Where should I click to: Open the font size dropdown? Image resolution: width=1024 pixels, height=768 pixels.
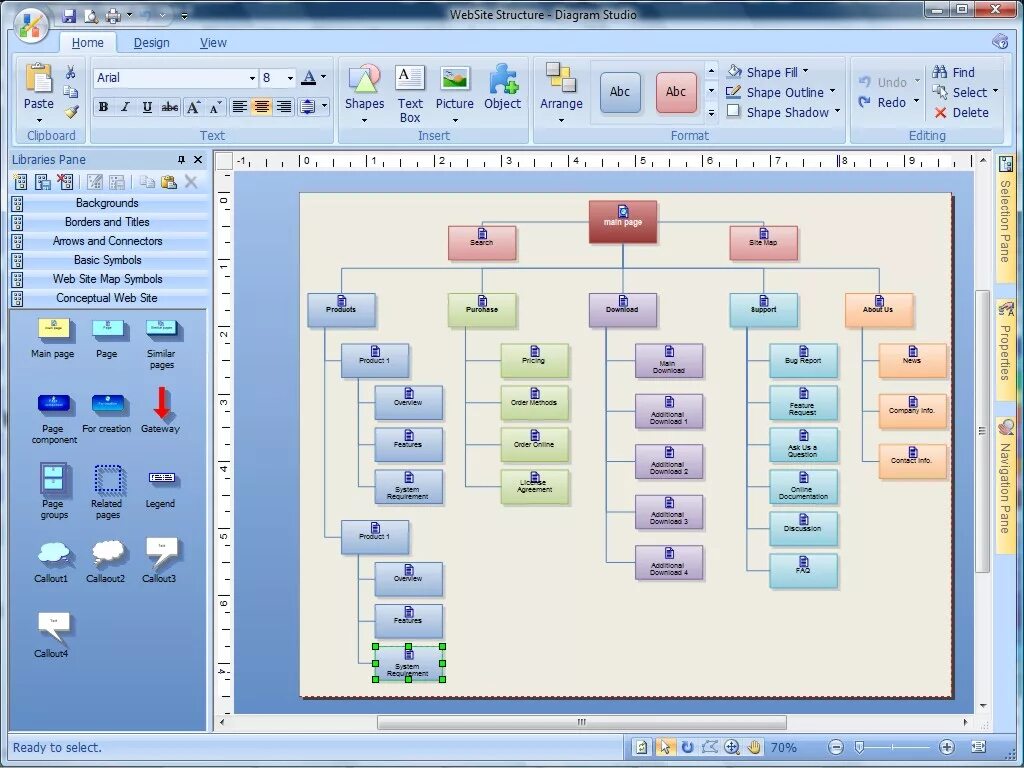(x=290, y=78)
